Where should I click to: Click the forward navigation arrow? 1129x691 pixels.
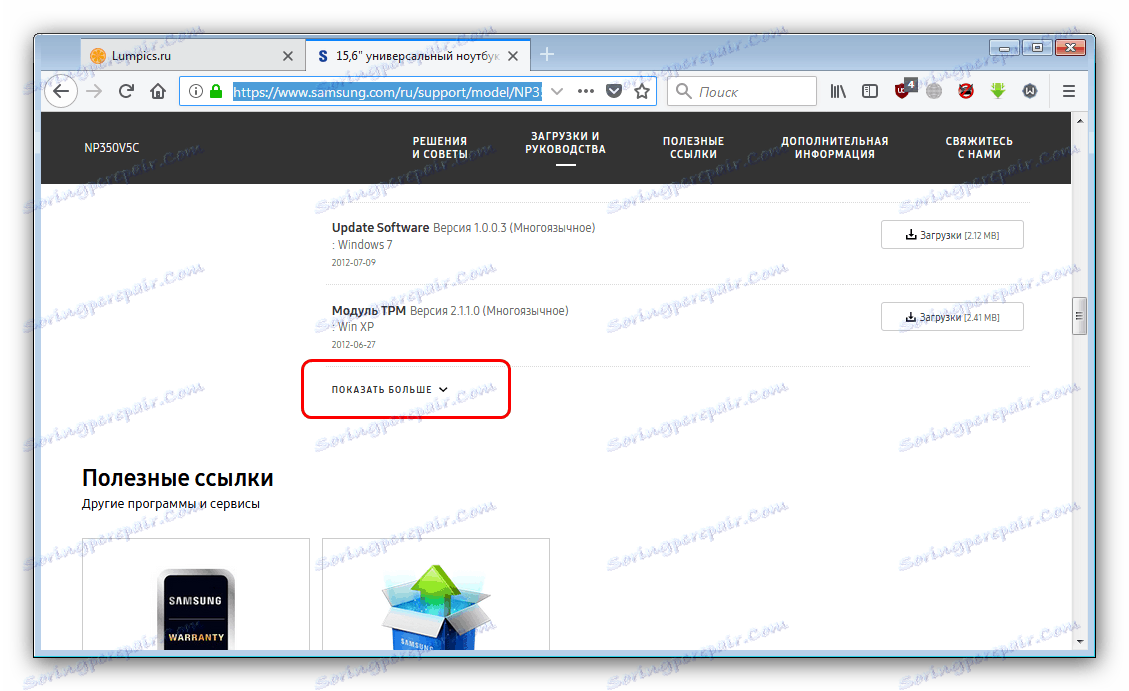pyautogui.click(x=94, y=91)
